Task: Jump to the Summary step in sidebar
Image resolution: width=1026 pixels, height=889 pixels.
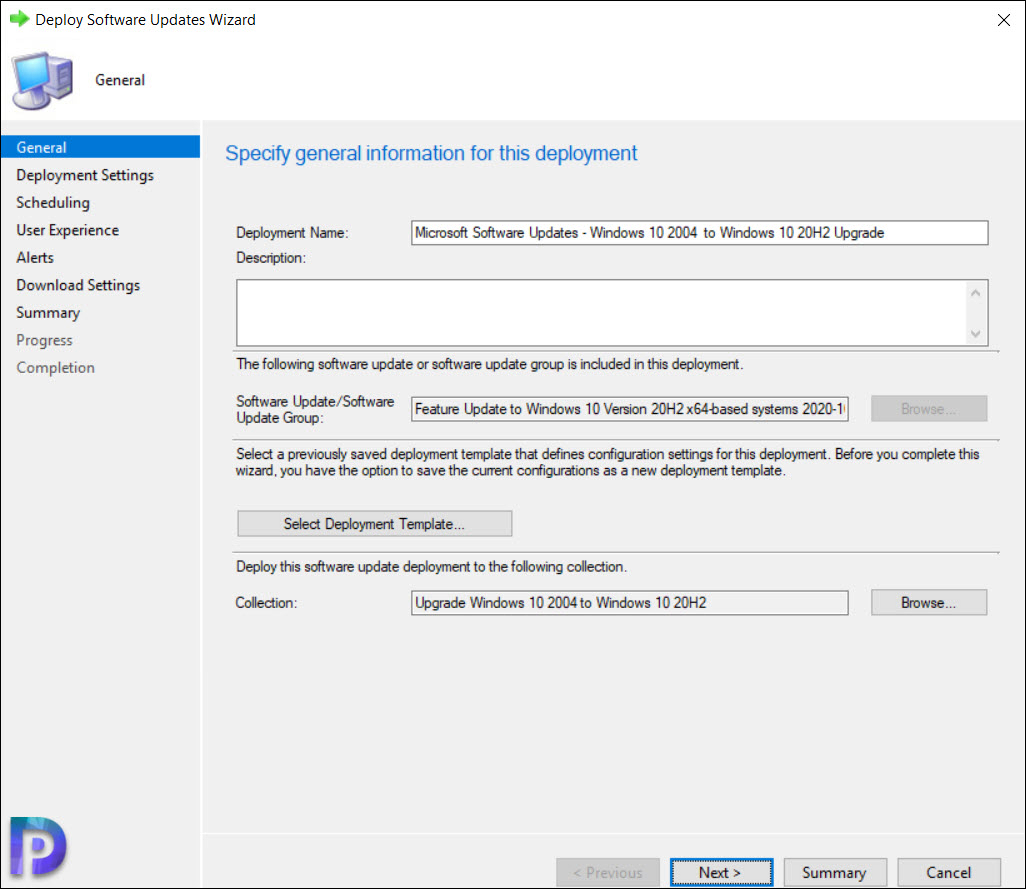Action: [48, 313]
